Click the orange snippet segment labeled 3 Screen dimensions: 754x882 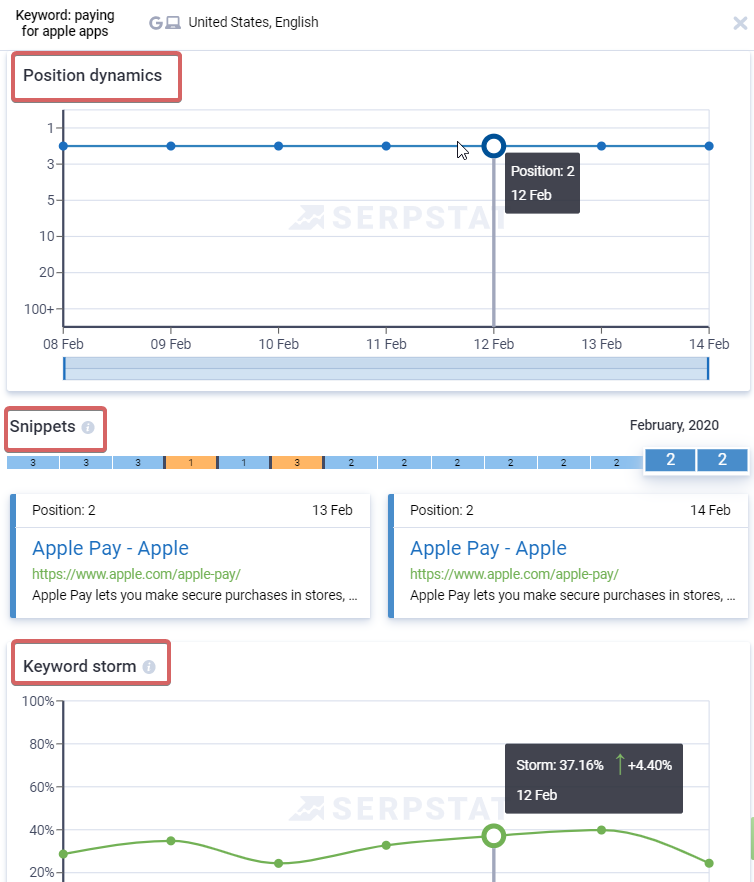coord(297,463)
